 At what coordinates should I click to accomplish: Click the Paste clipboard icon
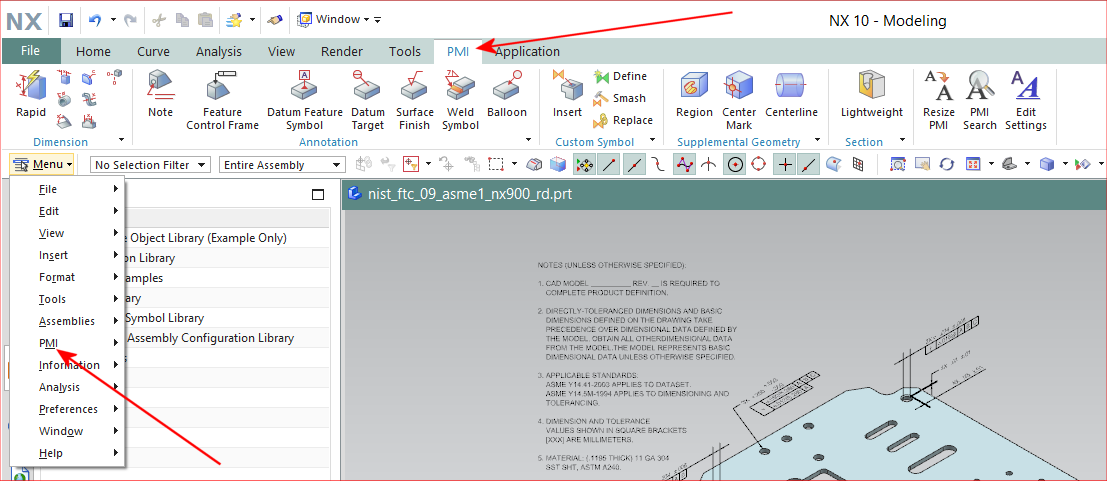205,20
